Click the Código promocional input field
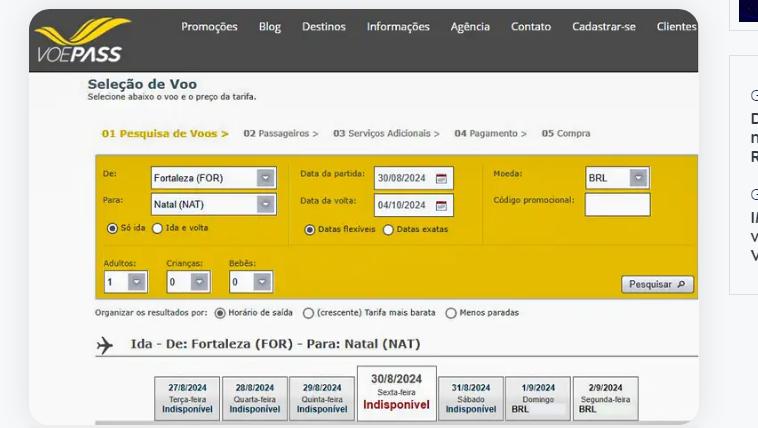 tap(617, 204)
